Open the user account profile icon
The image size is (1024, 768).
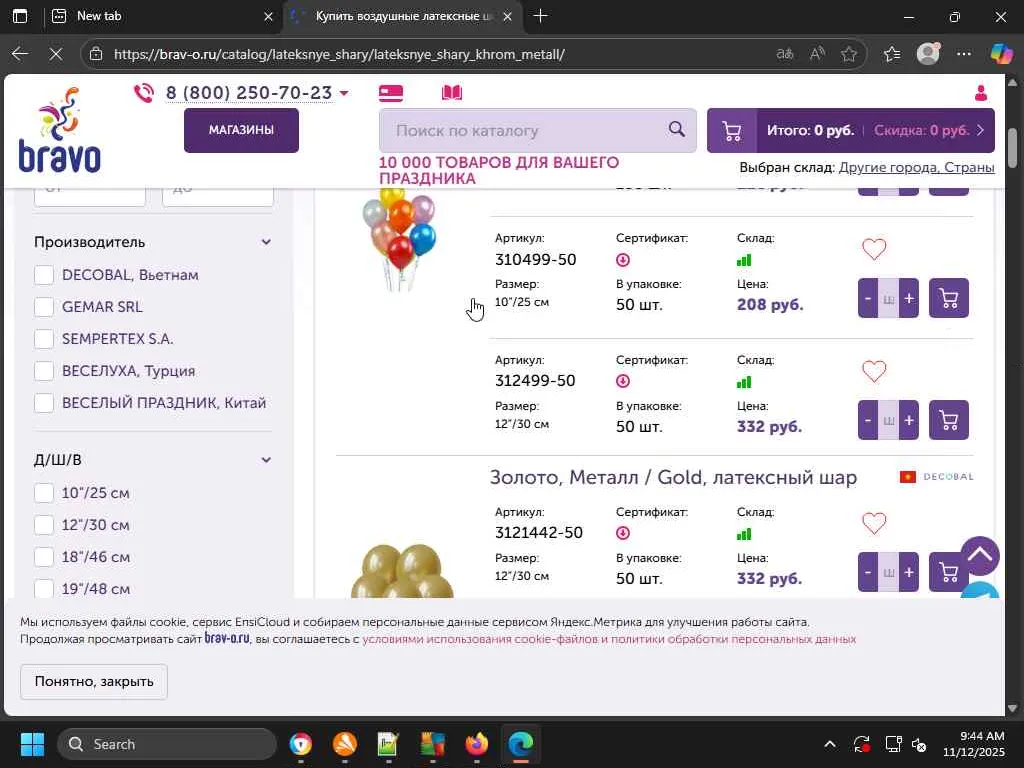point(980,93)
